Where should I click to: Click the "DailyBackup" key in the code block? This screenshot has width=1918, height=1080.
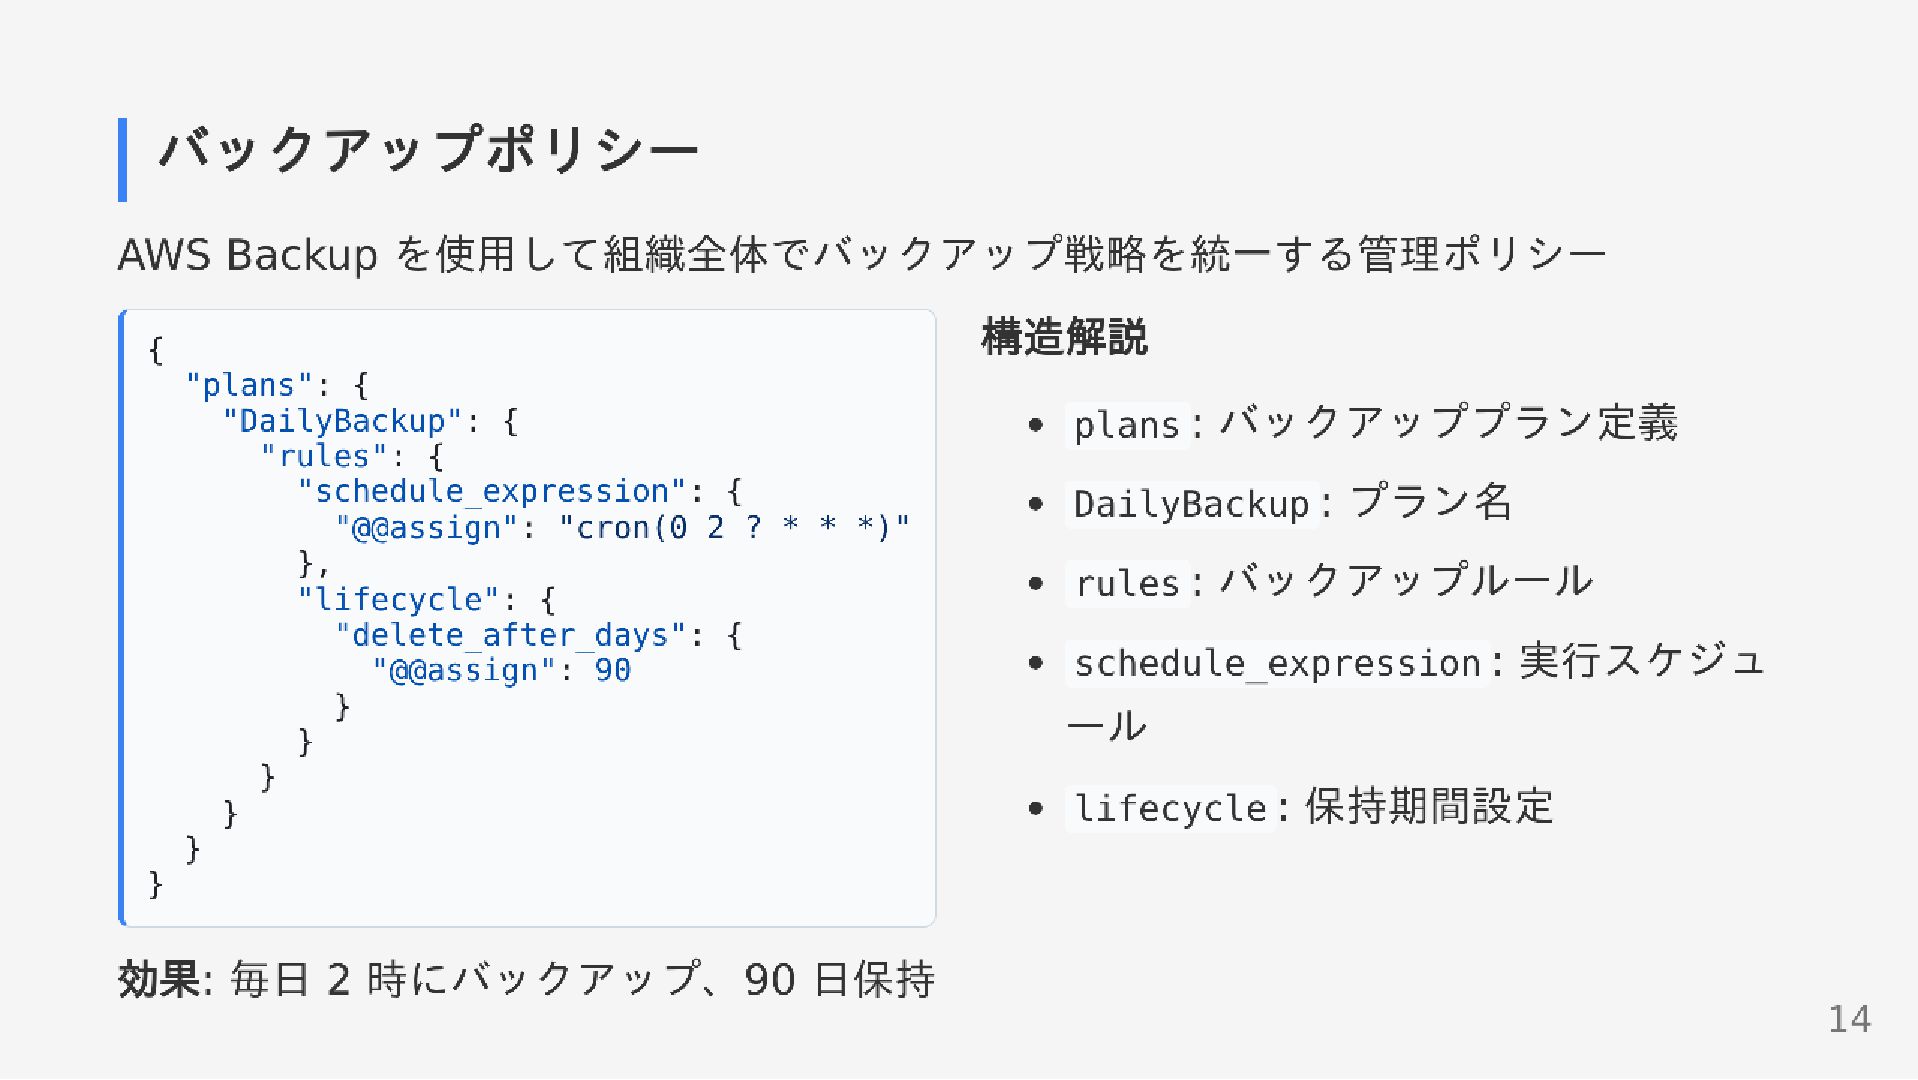tap(342, 421)
